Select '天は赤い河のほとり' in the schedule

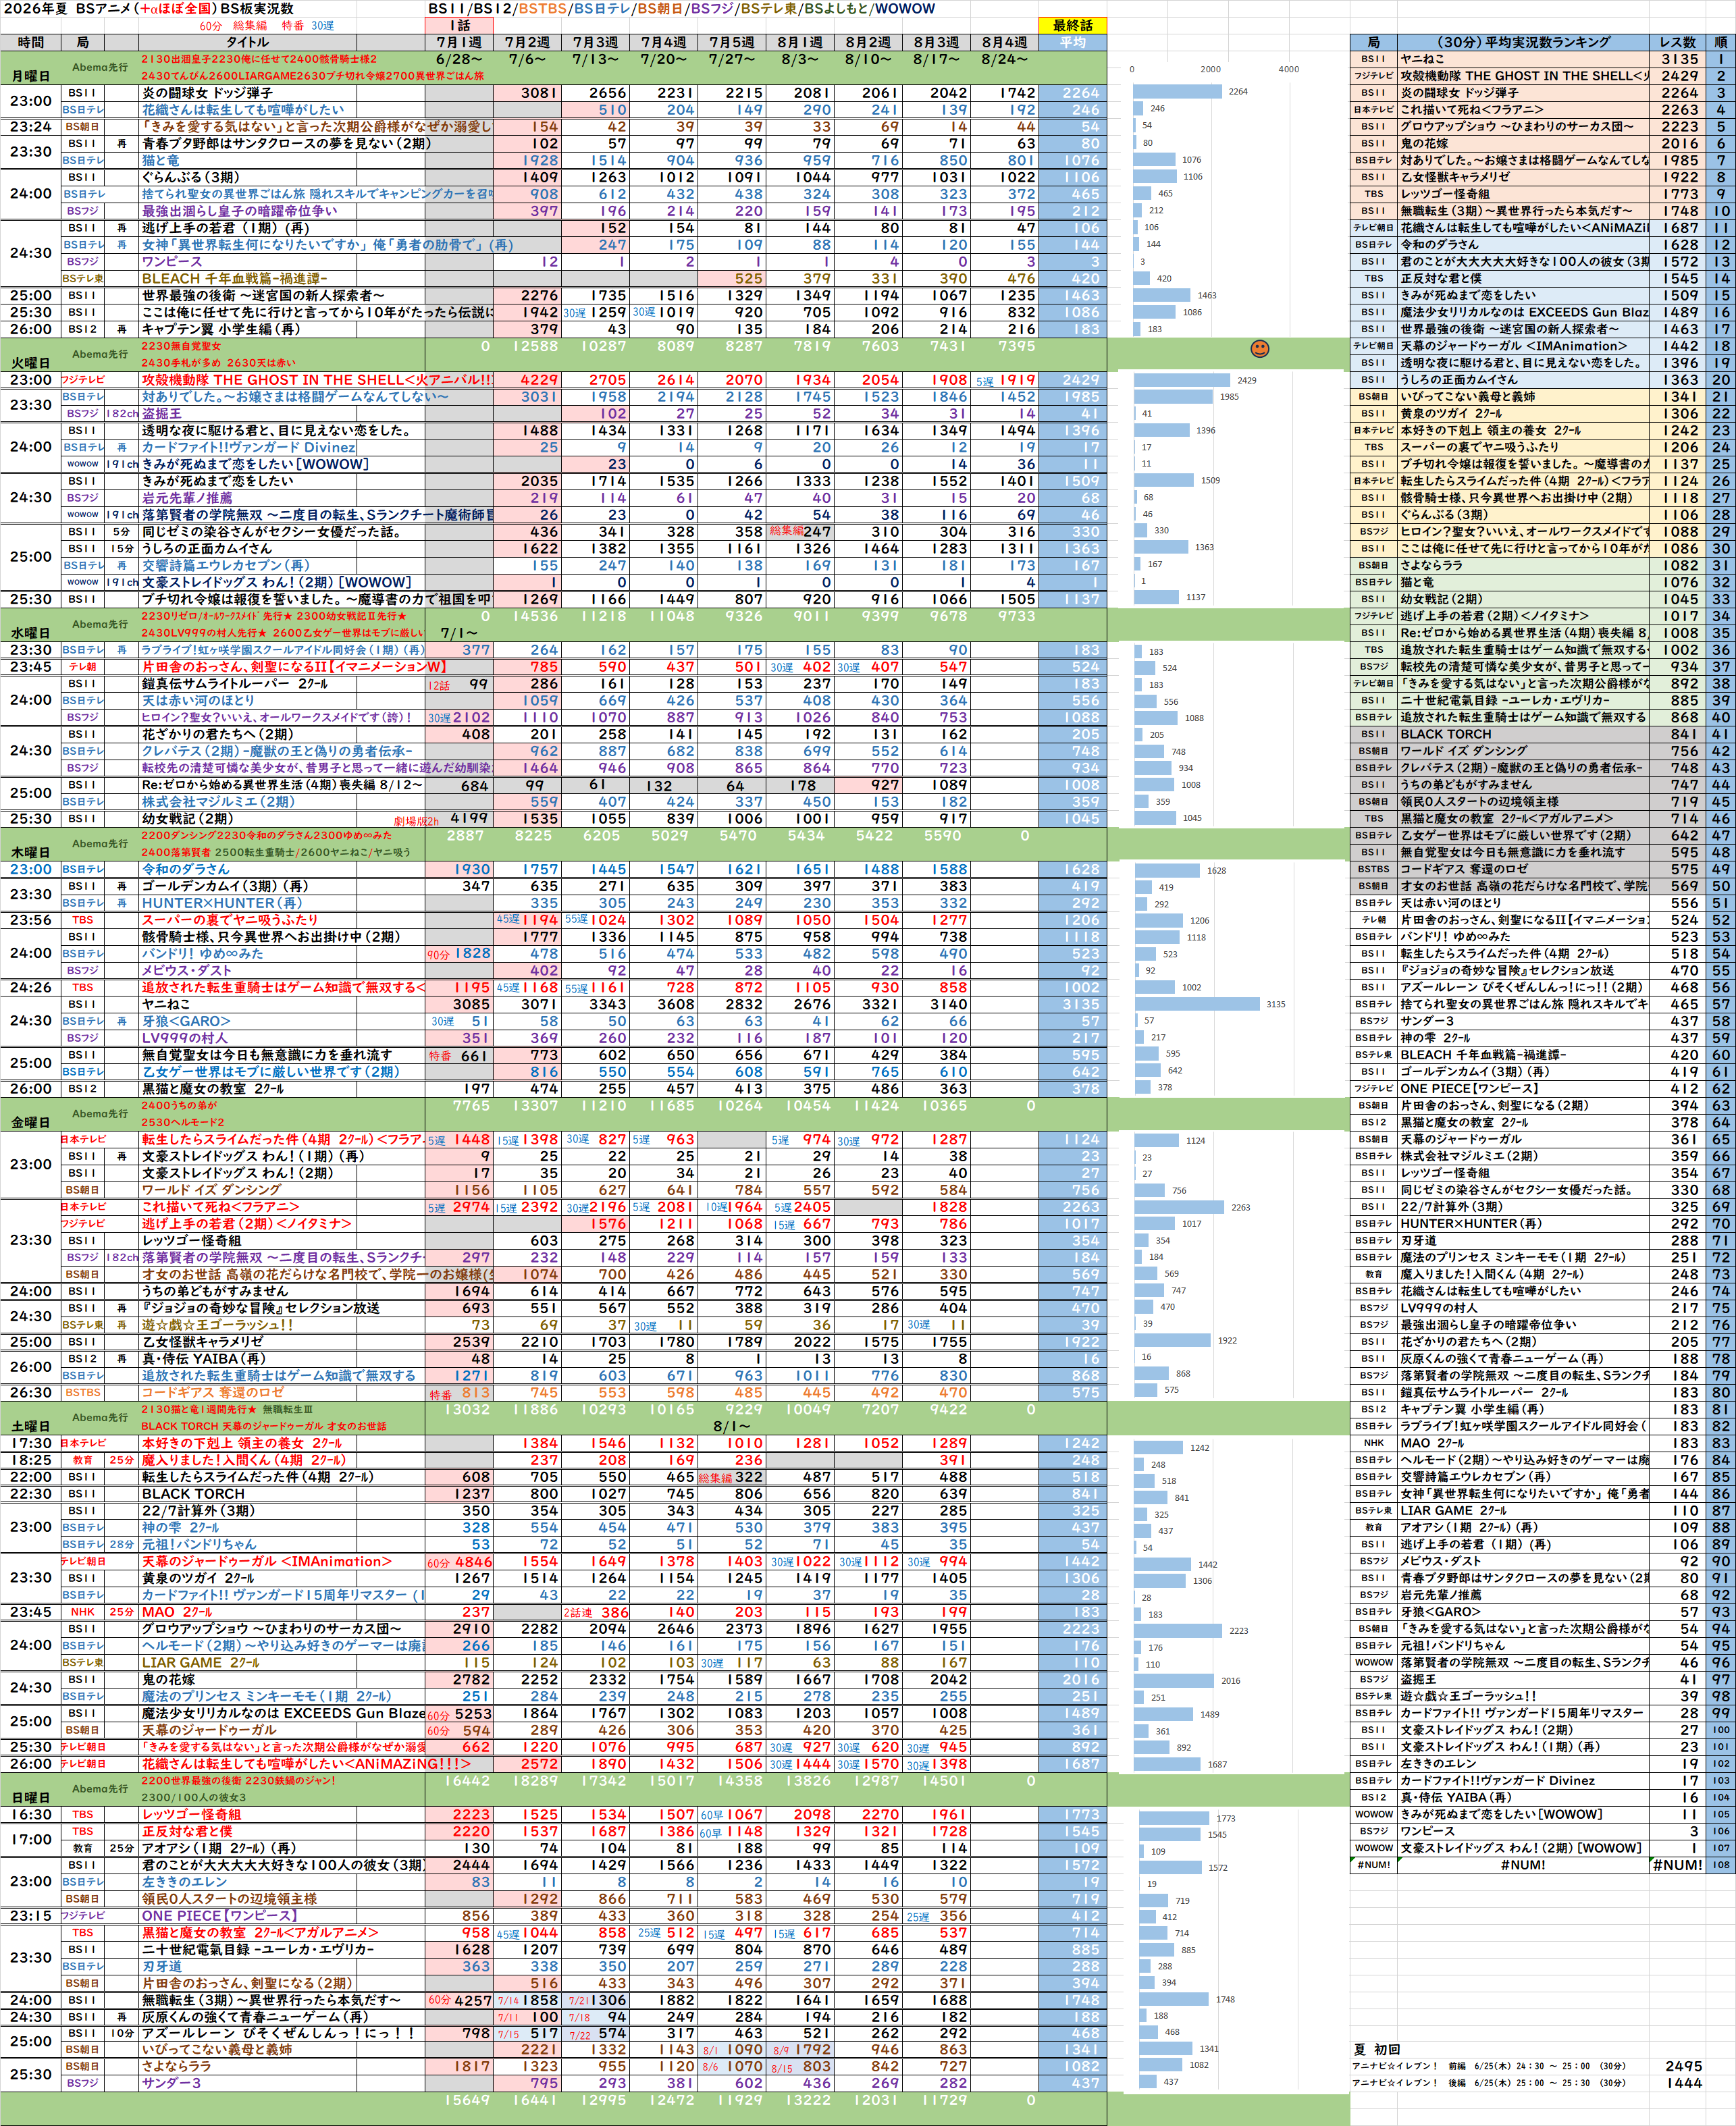(198, 700)
